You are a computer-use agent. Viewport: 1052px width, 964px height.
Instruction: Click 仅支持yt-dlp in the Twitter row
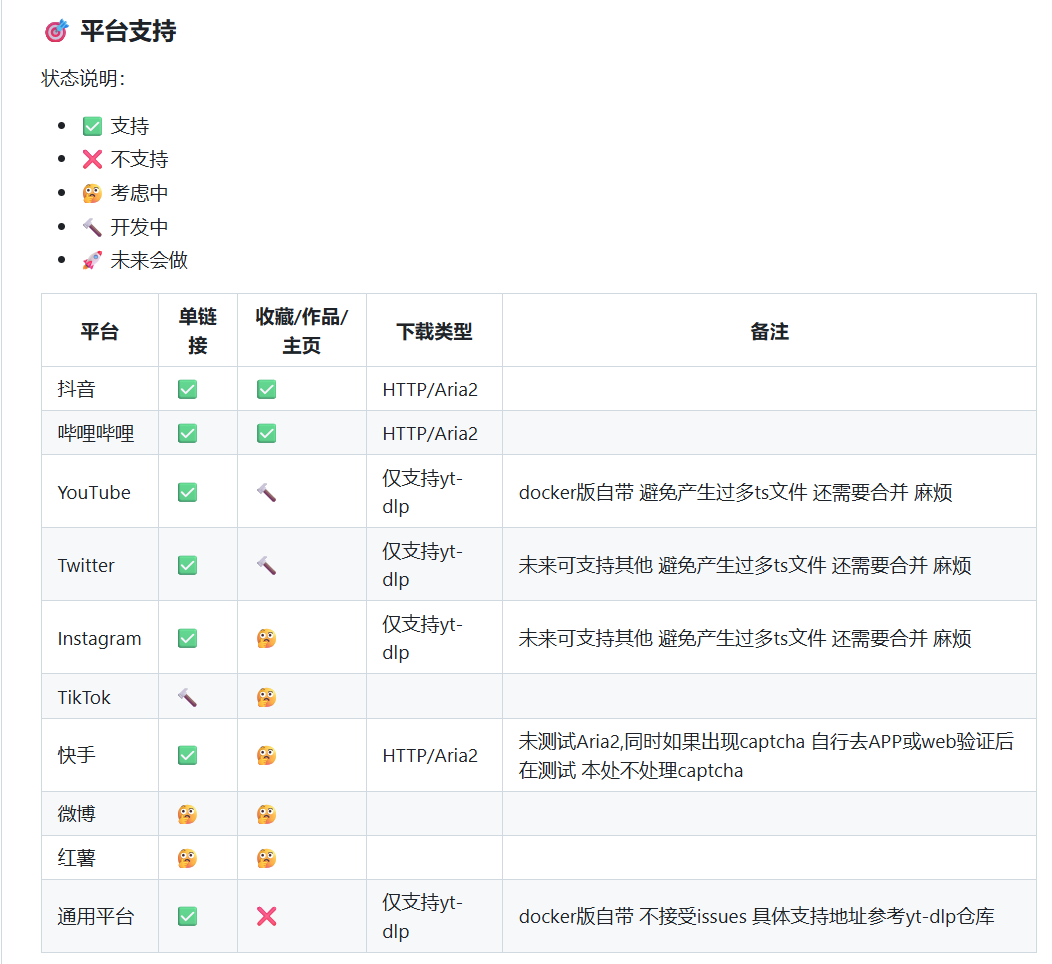pos(423,566)
